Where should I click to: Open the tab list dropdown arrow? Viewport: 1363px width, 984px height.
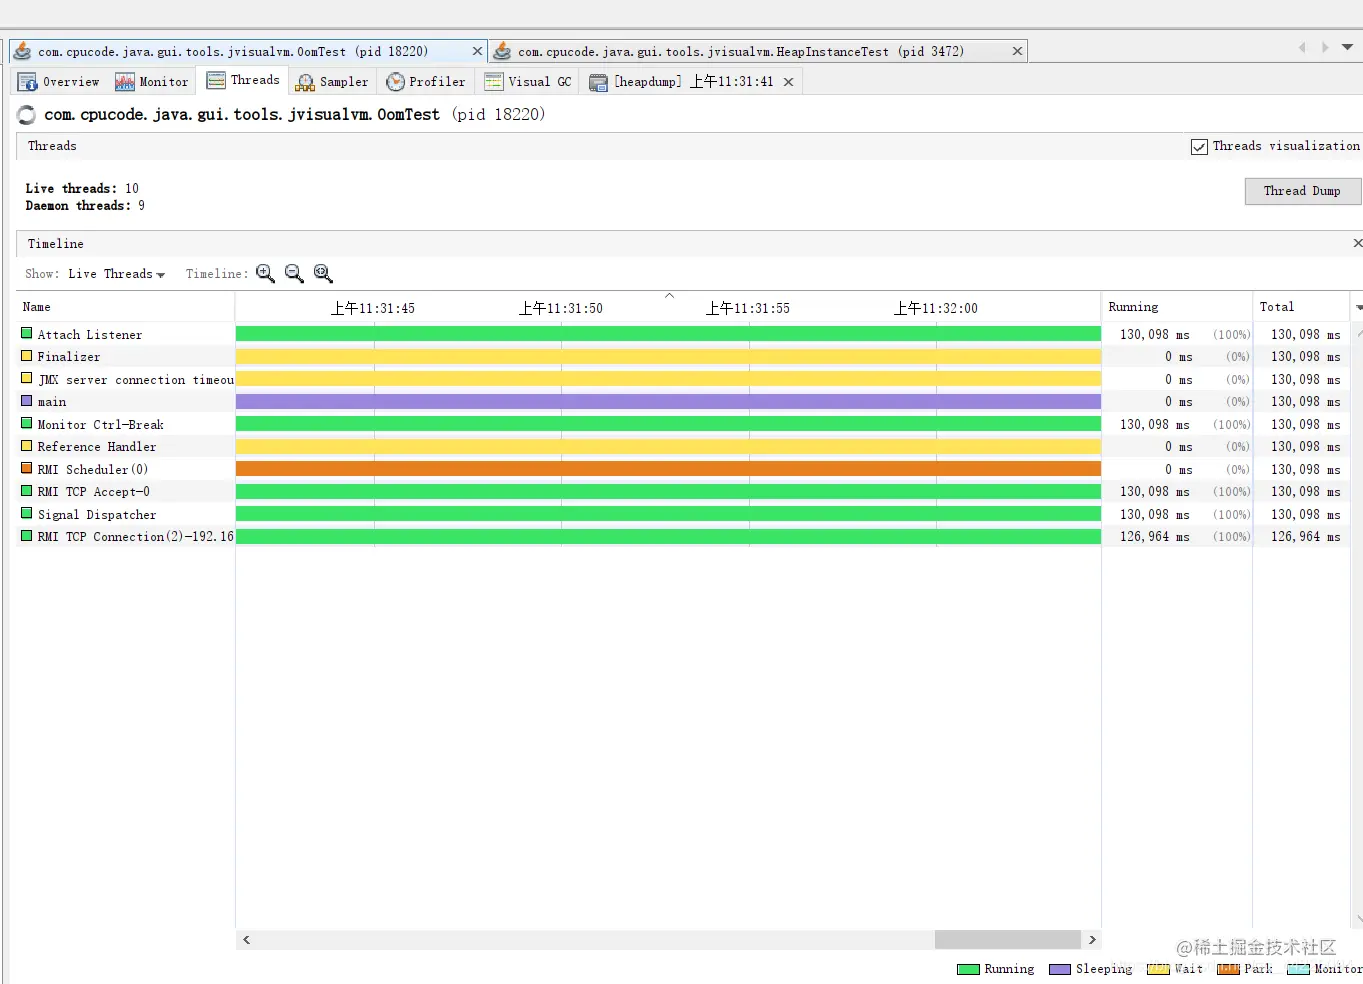1347,47
